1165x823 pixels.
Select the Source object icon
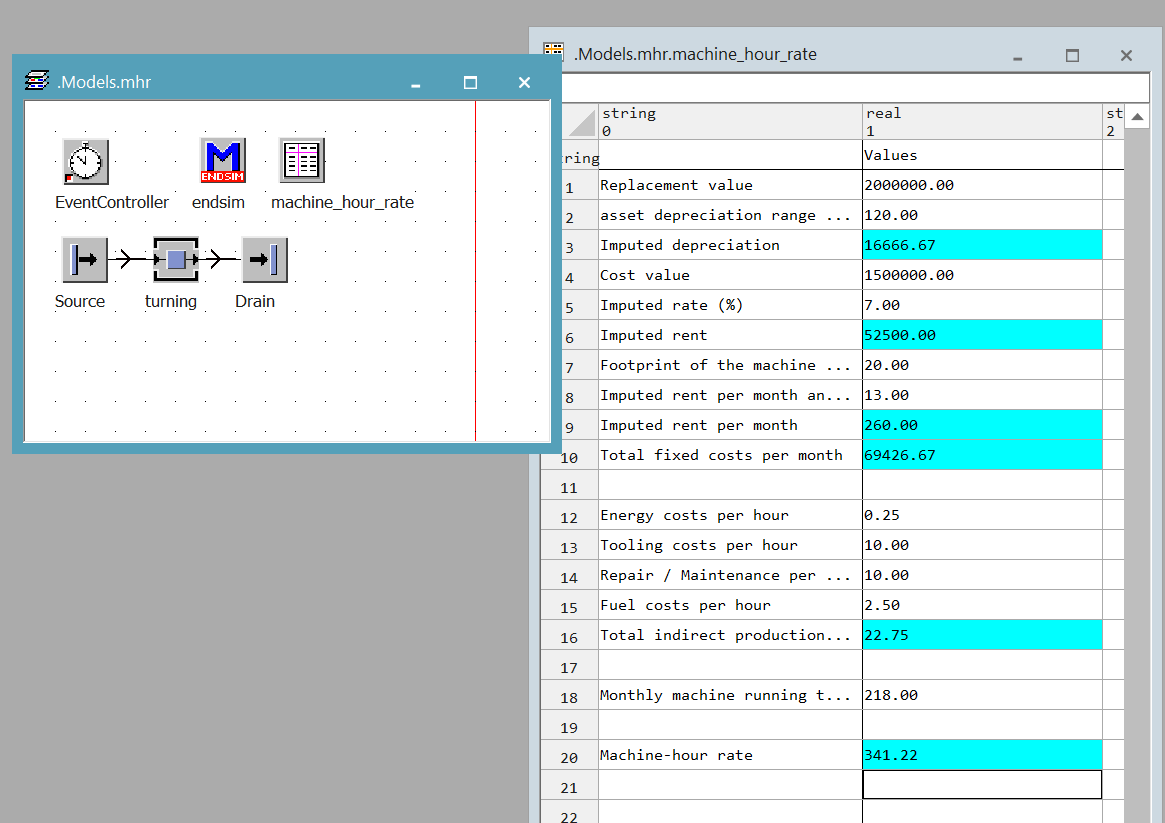tap(84, 260)
